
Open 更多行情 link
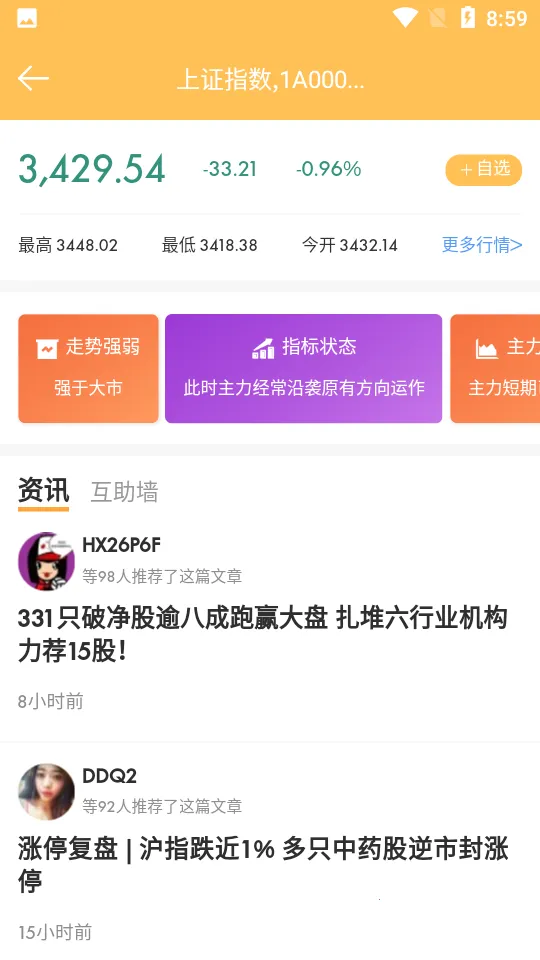pos(482,245)
